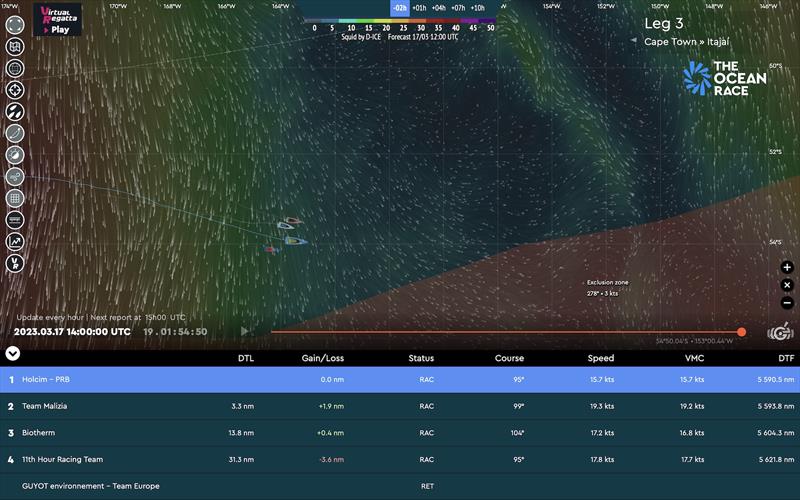Click the Geovoile logo icon at bottom right
The height and width of the screenshot is (500, 800).
click(x=780, y=332)
